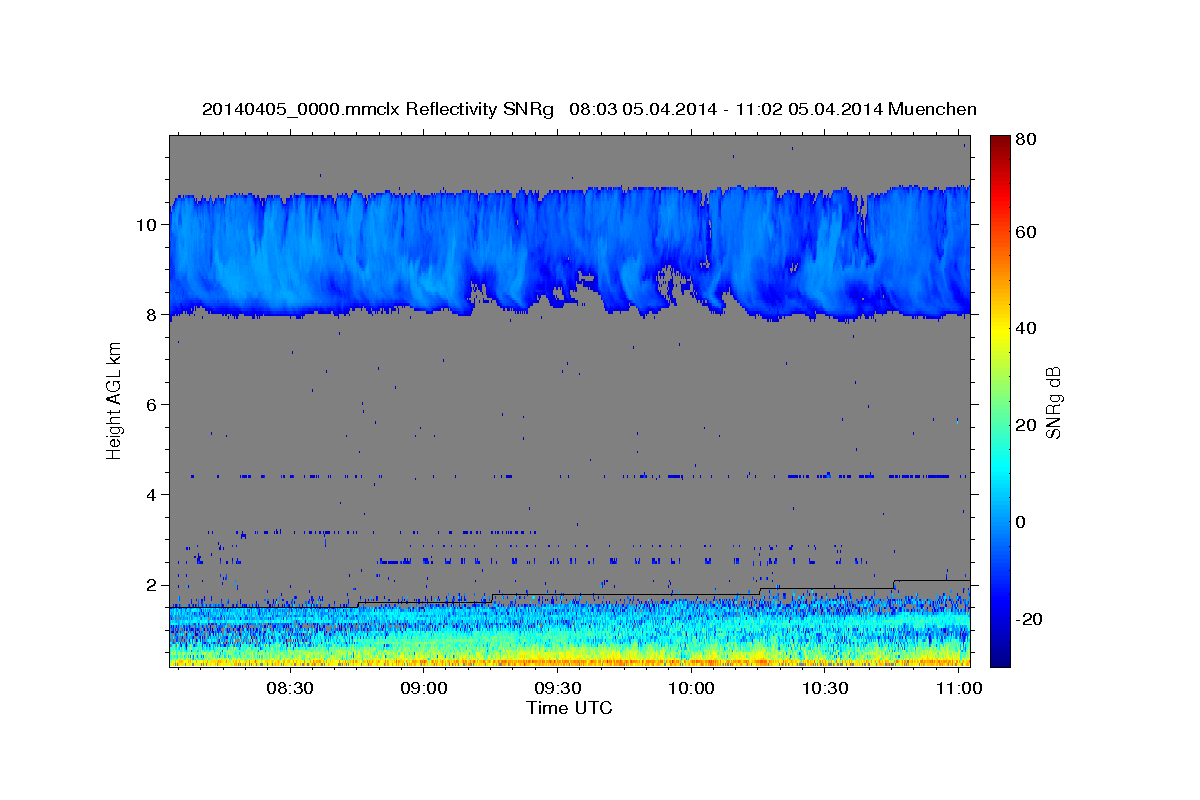
Task: Click the colorbar value 20
Action: pos(1025,425)
